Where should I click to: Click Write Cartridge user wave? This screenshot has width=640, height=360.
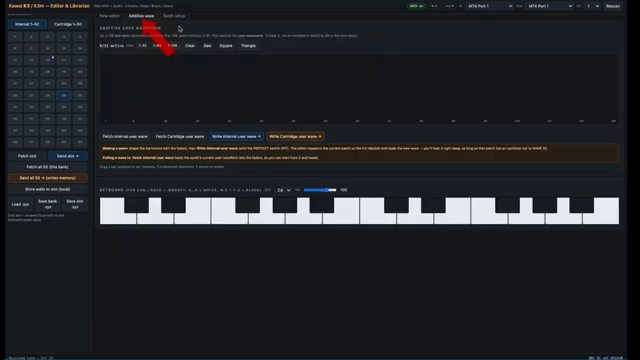pyautogui.click(x=295, y=136)
